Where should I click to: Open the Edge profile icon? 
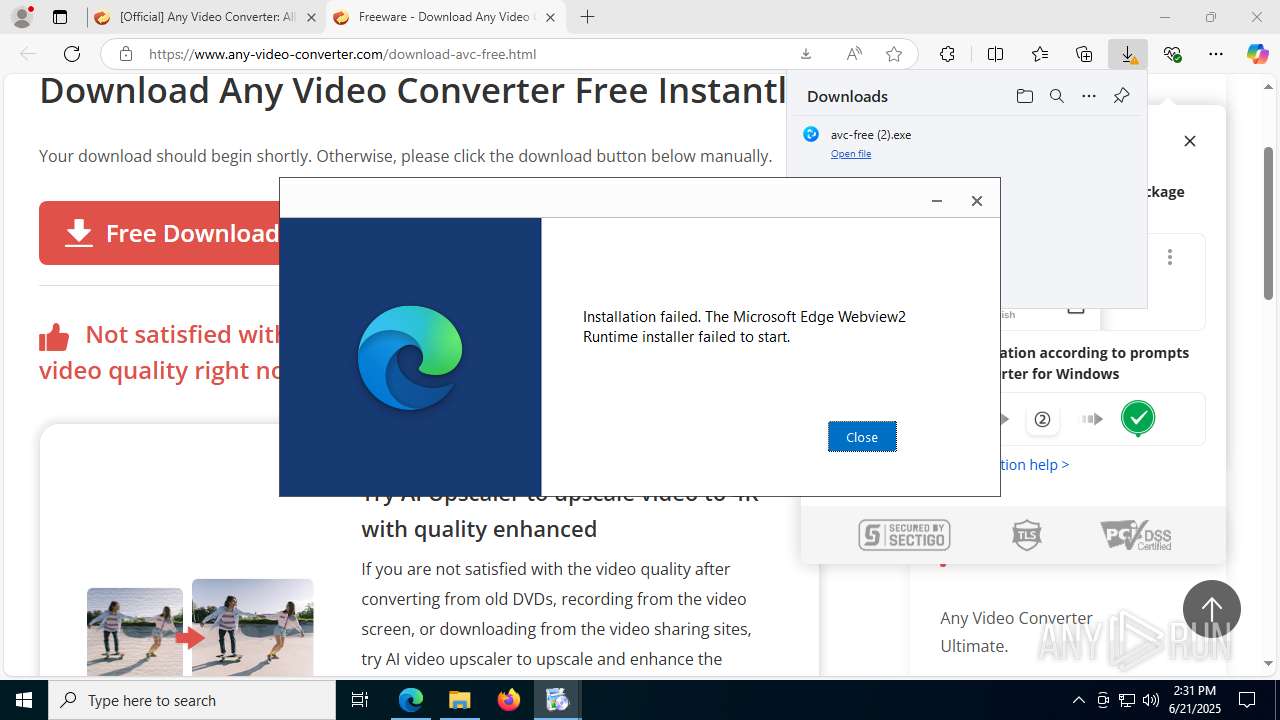22,17
